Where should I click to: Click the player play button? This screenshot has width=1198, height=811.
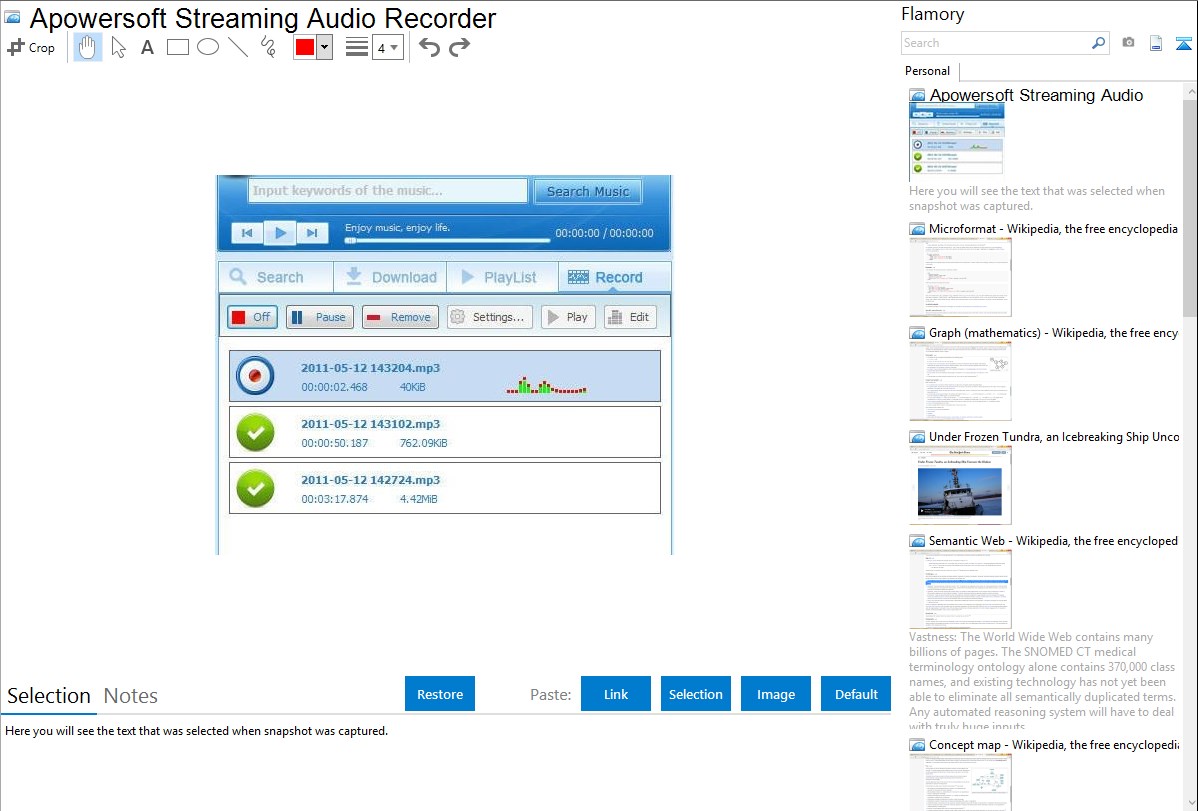tap(280, 233)
